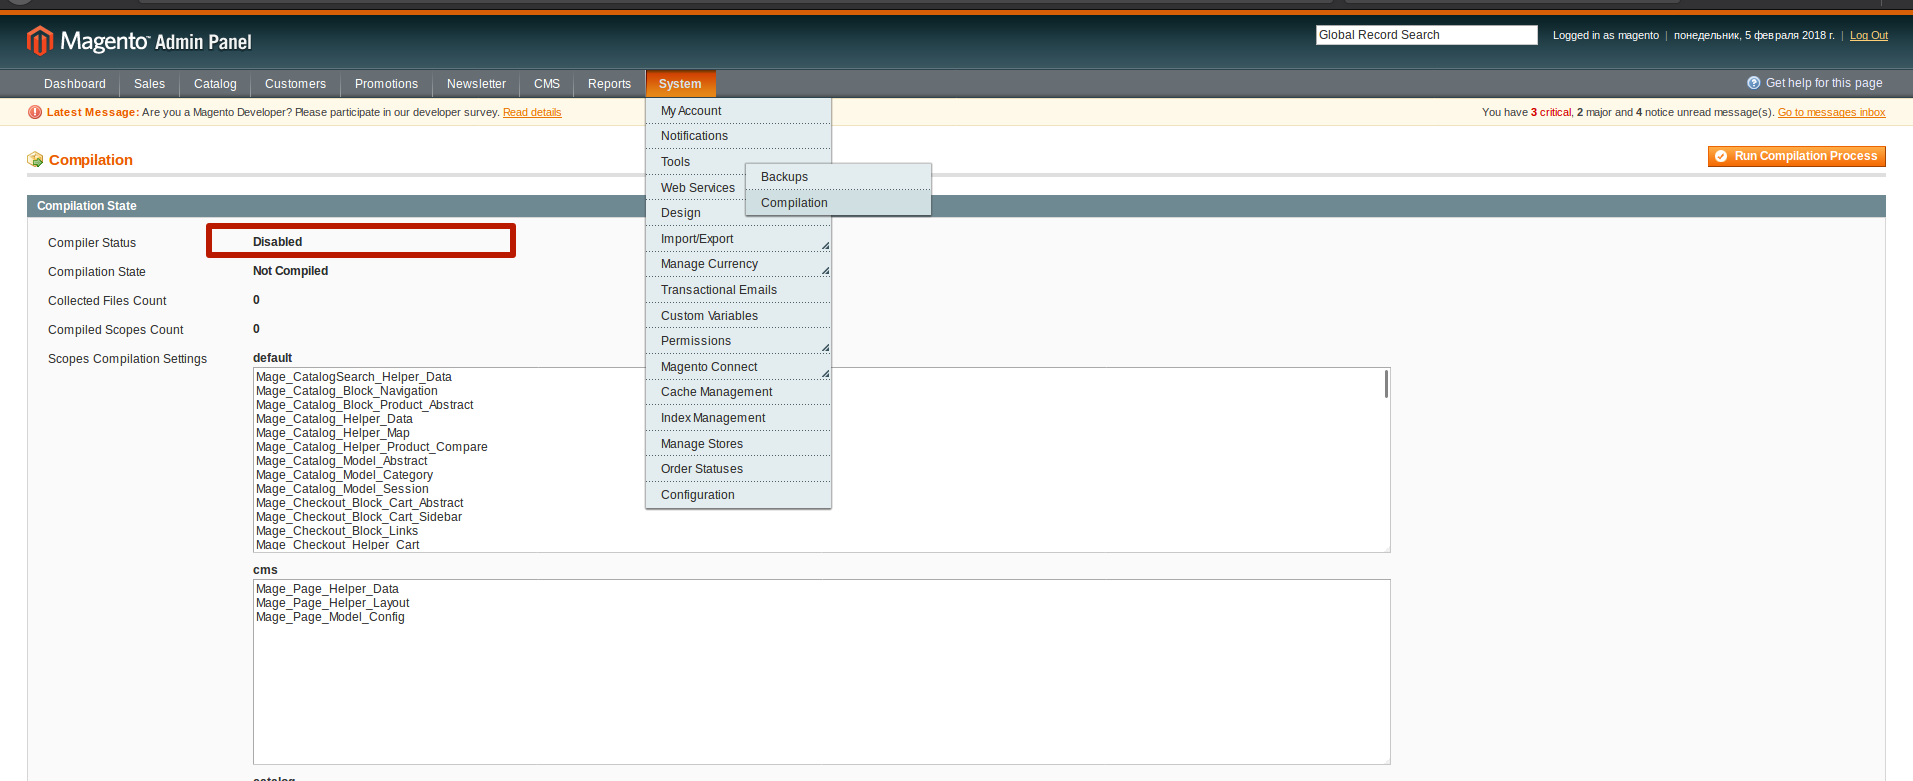This screenshot has width=1913, height=781.
Task: Open the Newsletter menu
Action: [x=476, y=84]
